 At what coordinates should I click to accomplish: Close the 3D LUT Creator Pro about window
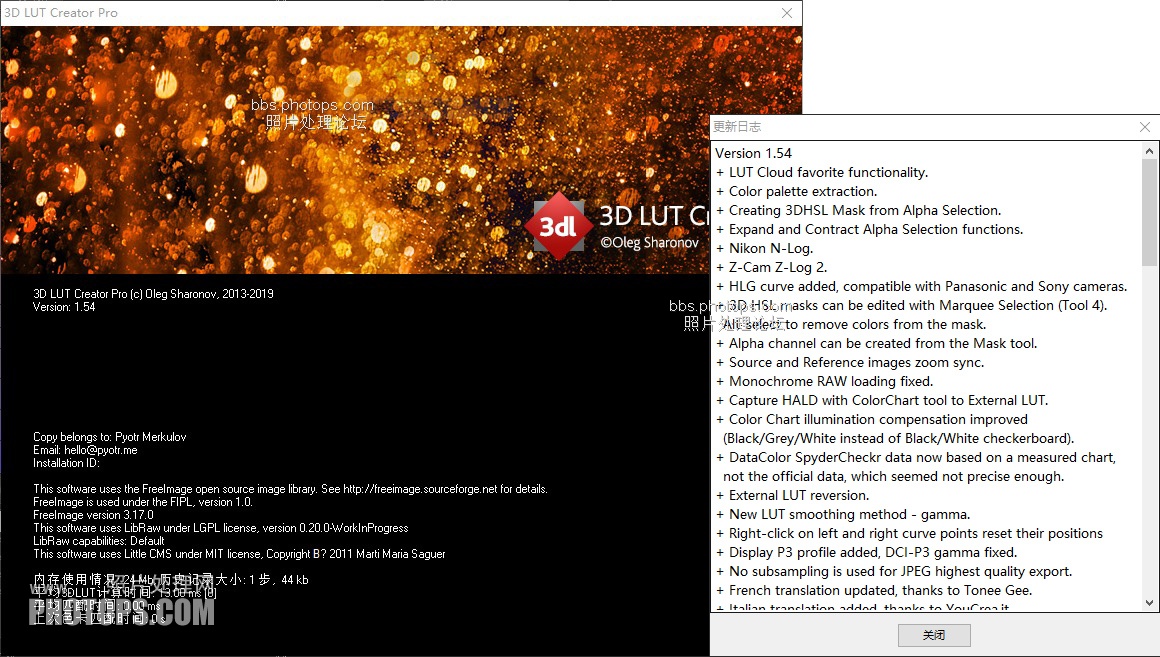click(787, 13)
